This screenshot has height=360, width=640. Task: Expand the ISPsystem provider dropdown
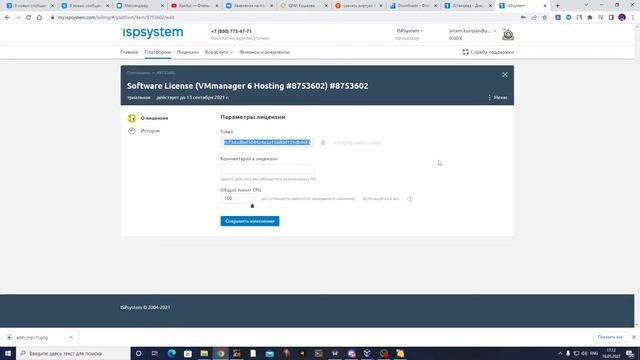pos(409,31)
